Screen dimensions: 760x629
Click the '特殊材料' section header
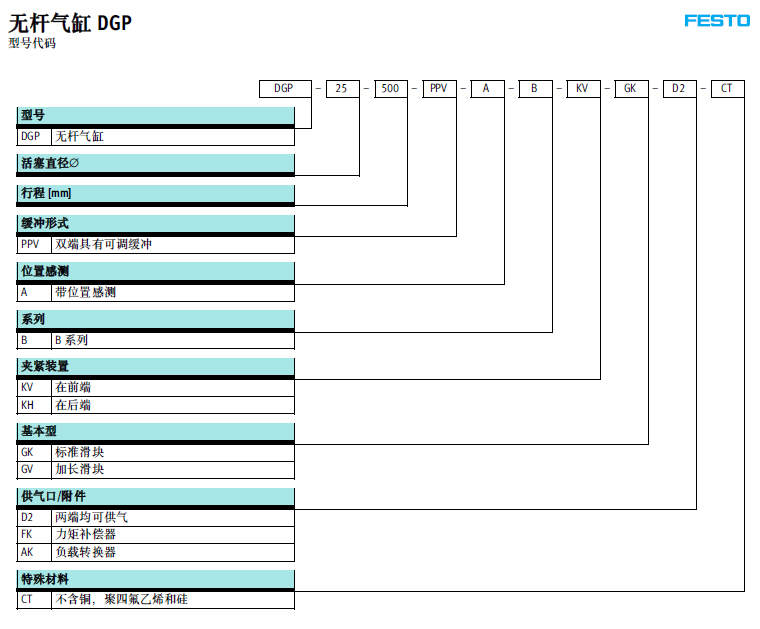click(156, 579)
